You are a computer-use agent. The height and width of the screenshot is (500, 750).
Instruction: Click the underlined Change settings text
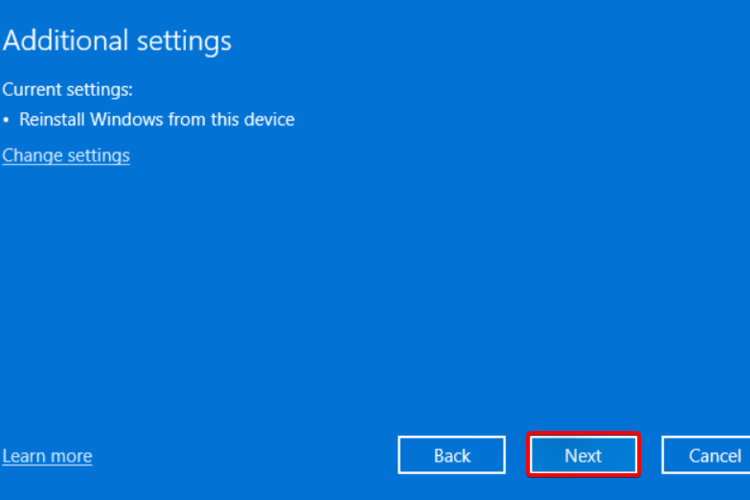[x=66, y=155]
